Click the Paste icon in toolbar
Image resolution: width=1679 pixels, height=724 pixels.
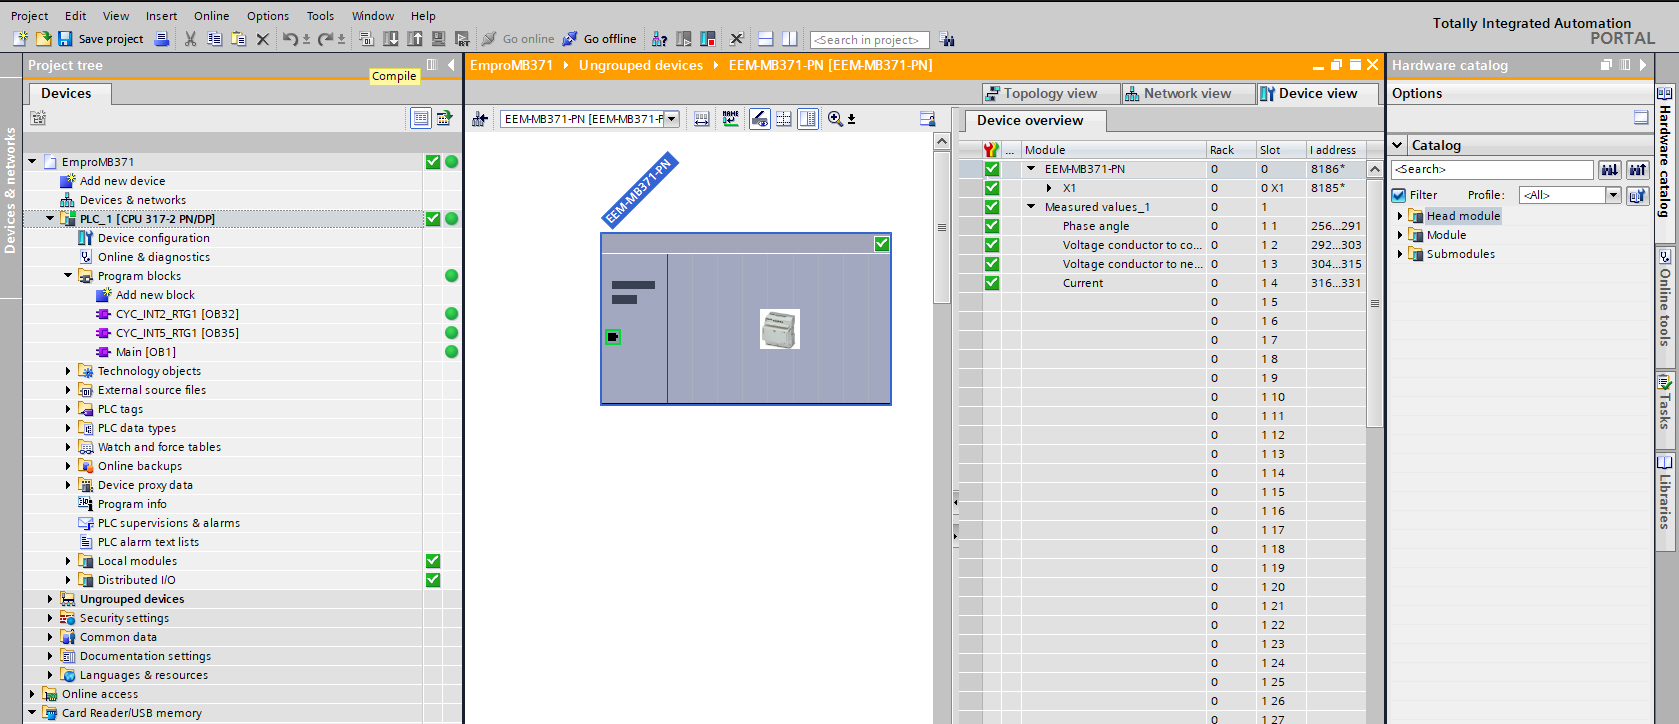(x=238, y=39)
